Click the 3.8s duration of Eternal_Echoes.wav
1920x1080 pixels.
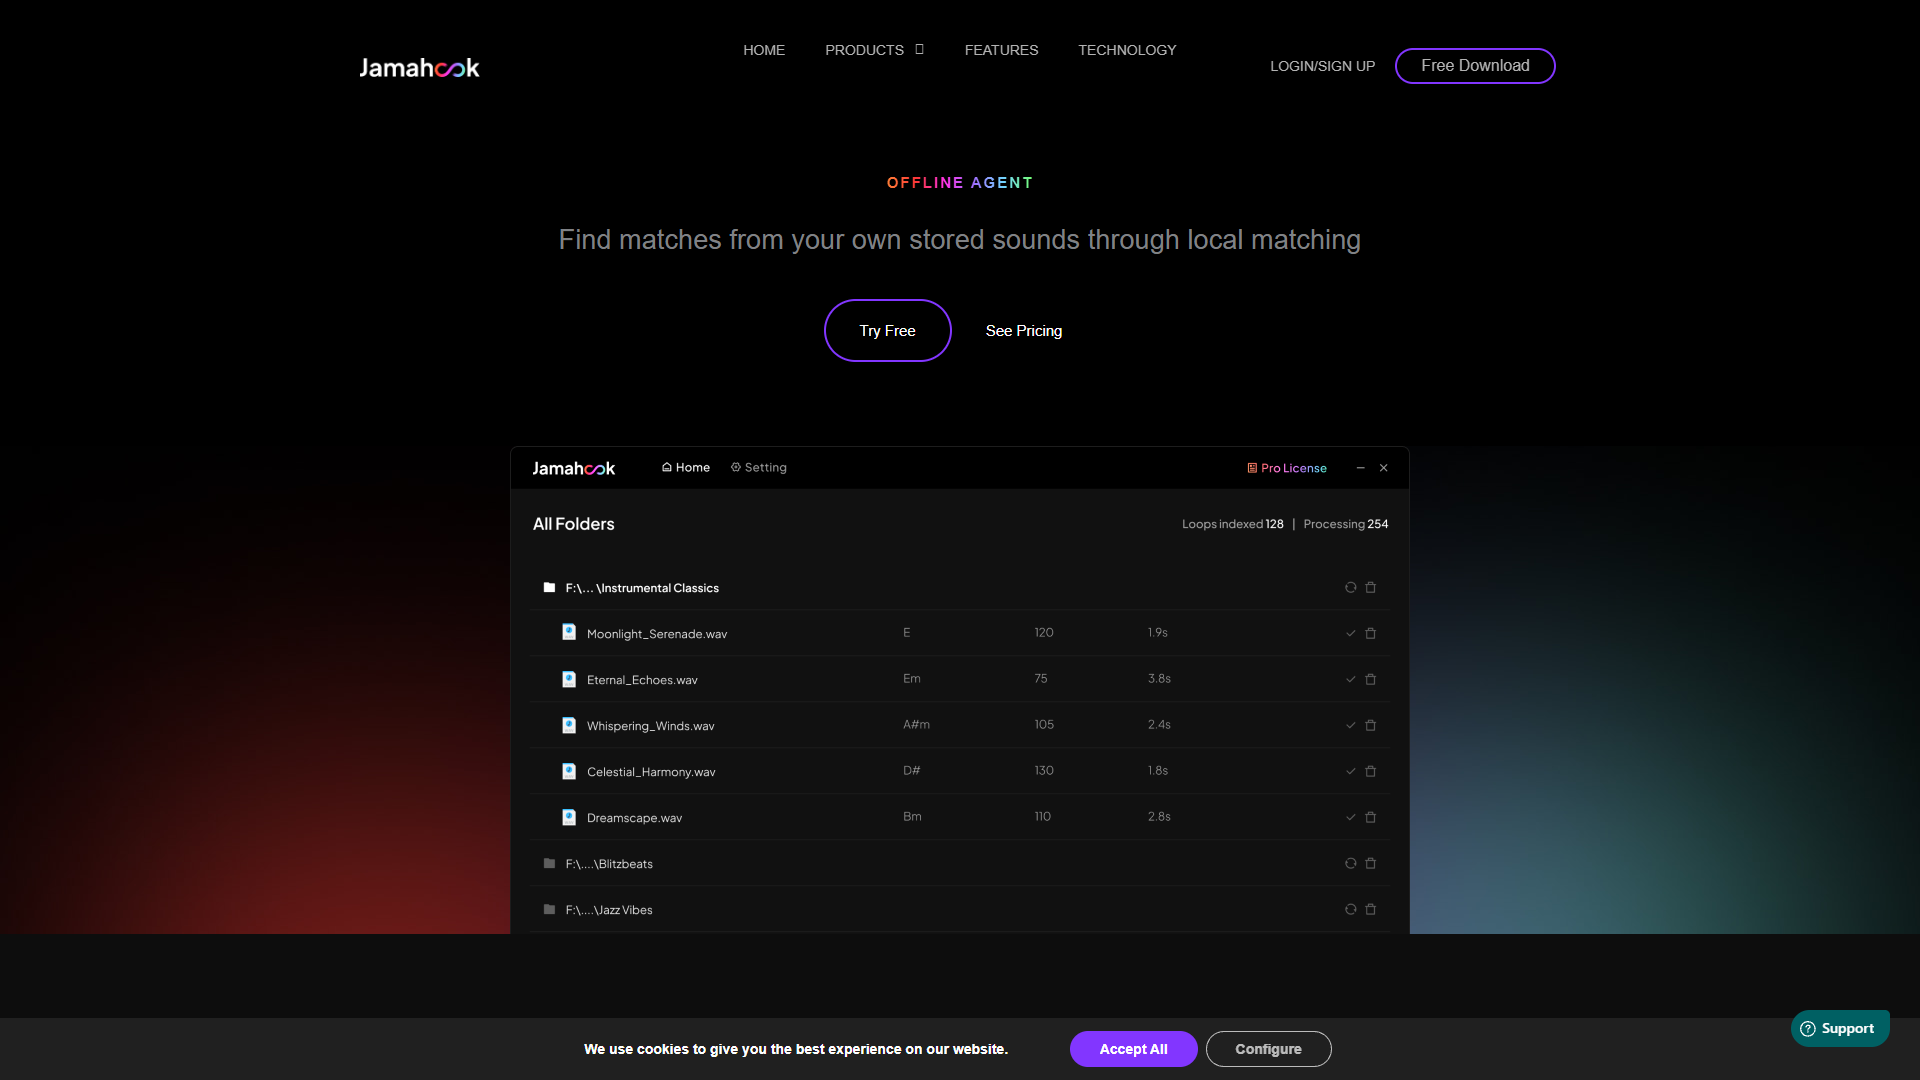click(1159, 679)
